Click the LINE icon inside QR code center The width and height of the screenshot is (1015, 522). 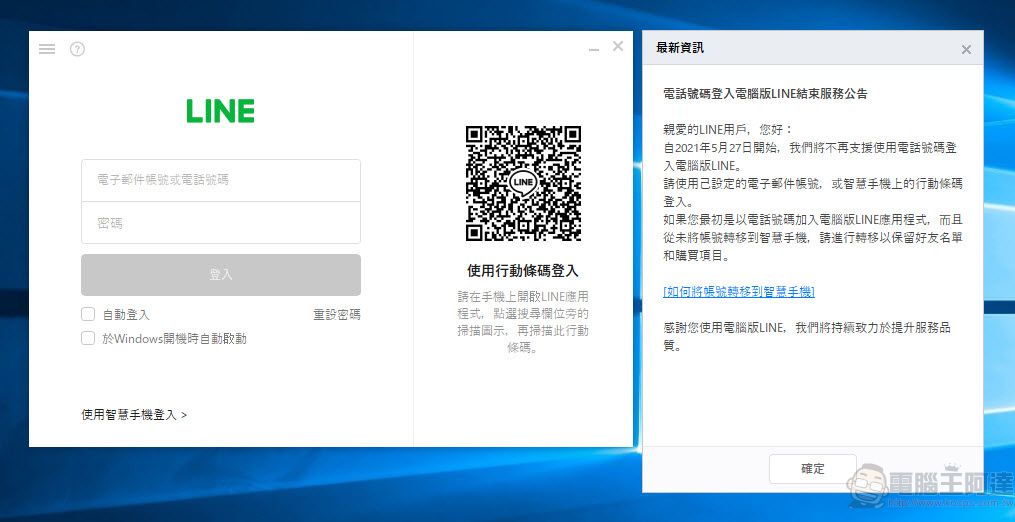[x=523, y=183]
